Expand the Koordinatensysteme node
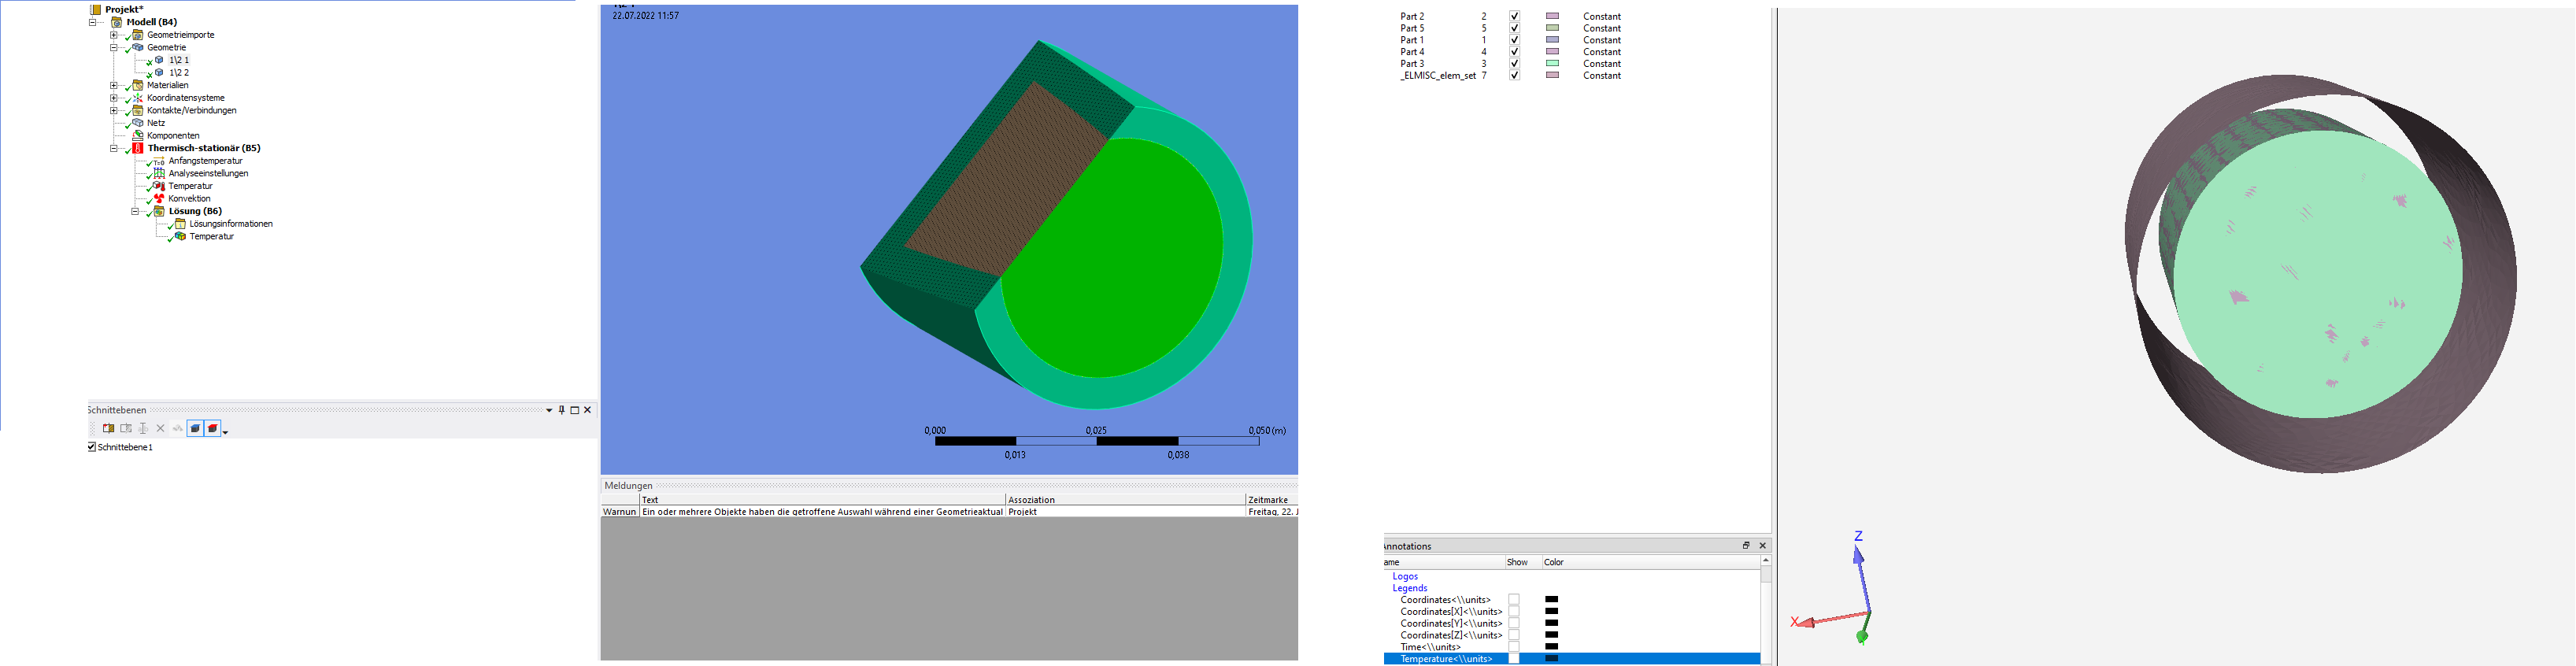The width and height of the screenshot is (2576, 666). click(114, 98)
